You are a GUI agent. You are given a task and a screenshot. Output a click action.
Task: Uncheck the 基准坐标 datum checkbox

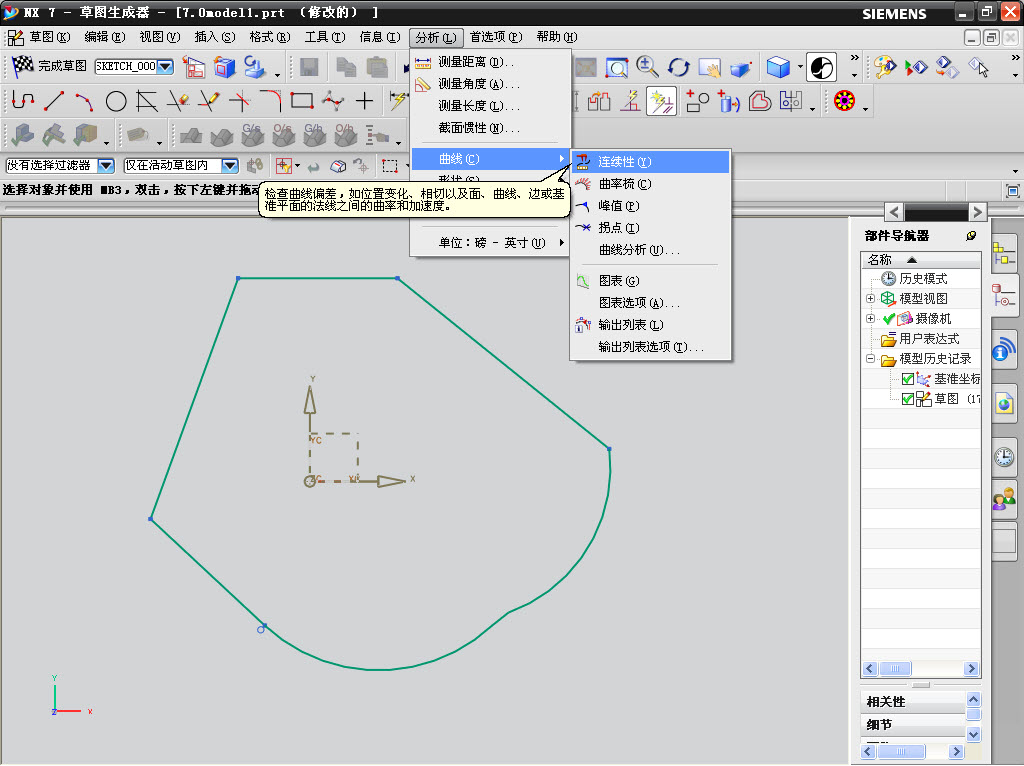click(908, 379)
